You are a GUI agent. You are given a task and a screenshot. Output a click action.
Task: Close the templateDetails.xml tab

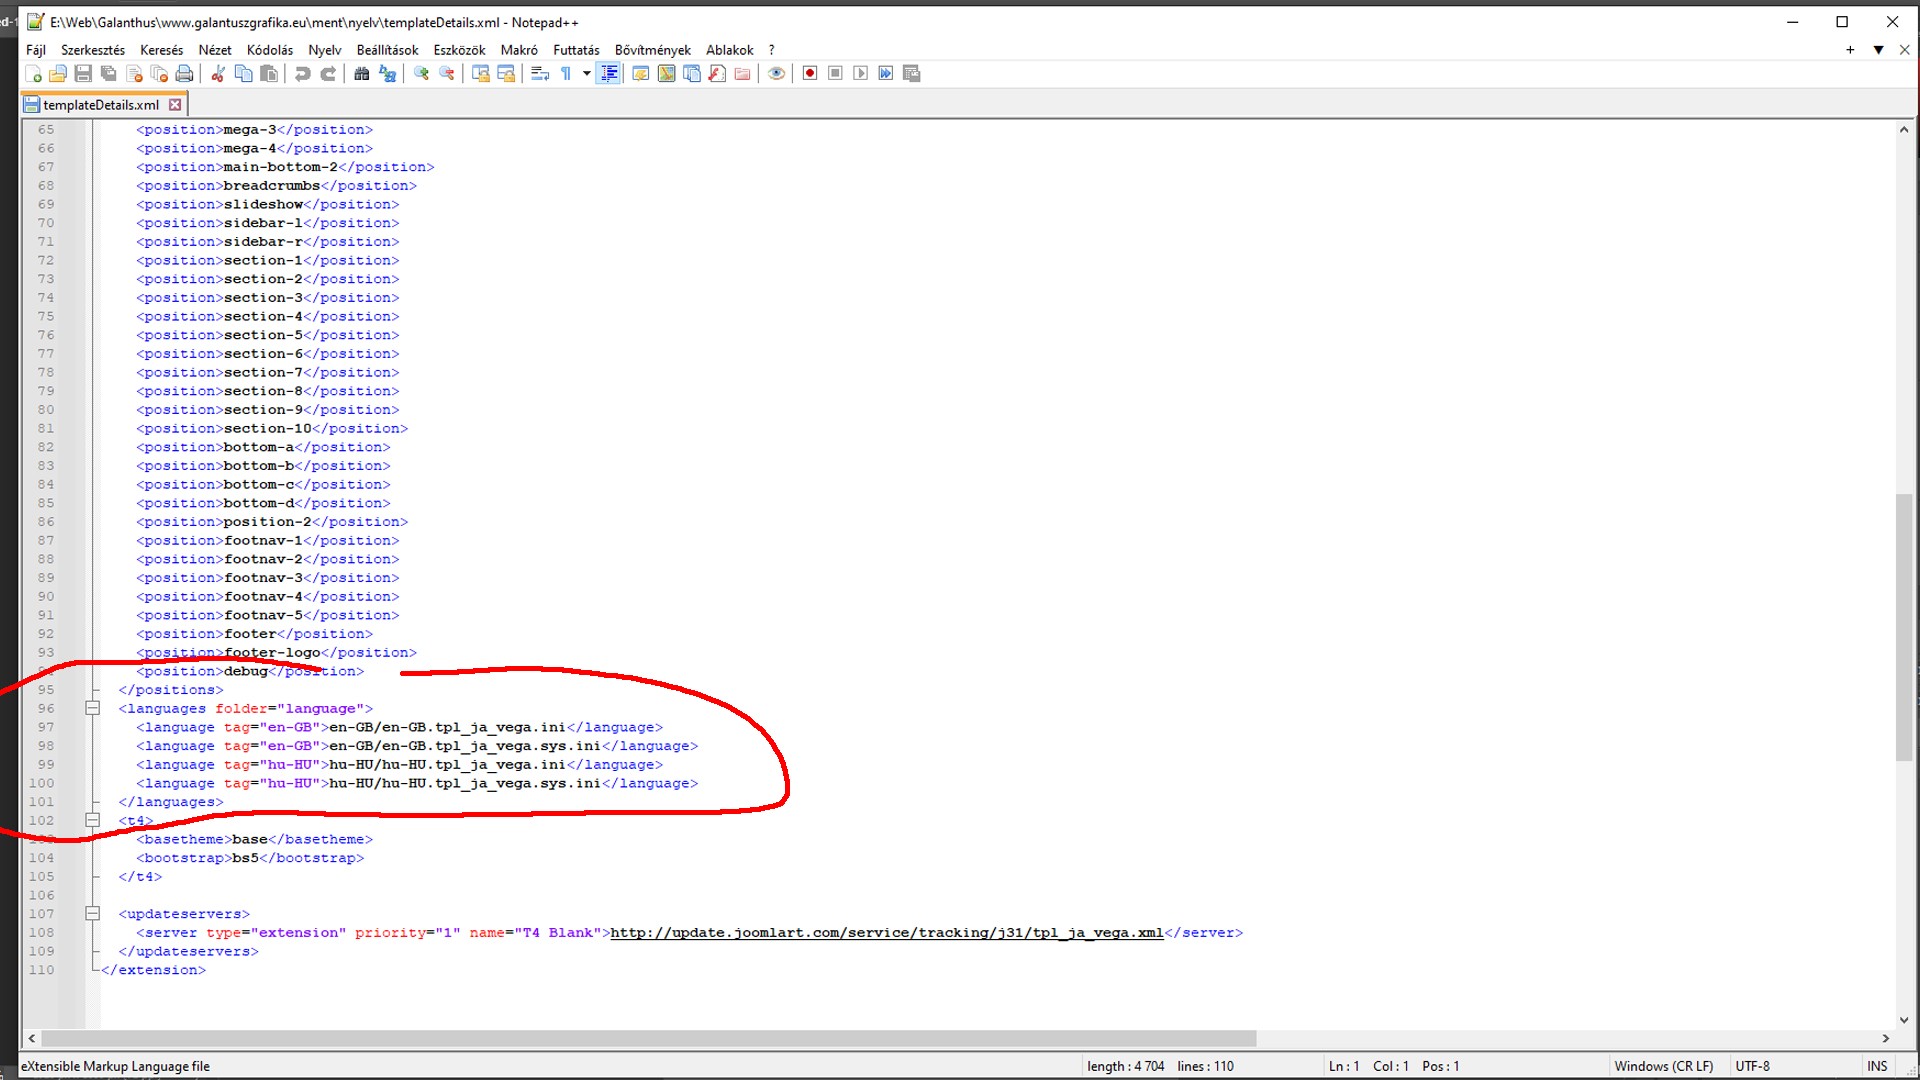click(175, 104)
